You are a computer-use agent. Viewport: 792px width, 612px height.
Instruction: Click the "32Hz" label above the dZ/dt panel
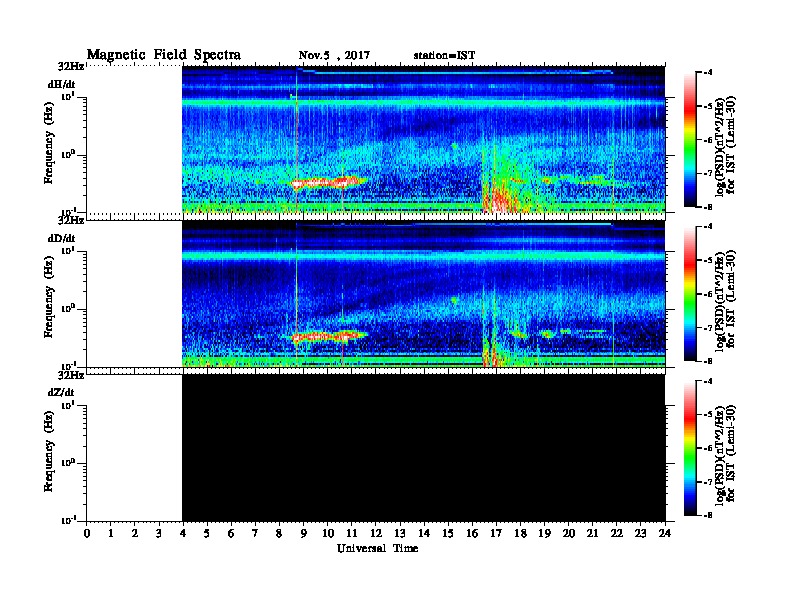[70, 375]
